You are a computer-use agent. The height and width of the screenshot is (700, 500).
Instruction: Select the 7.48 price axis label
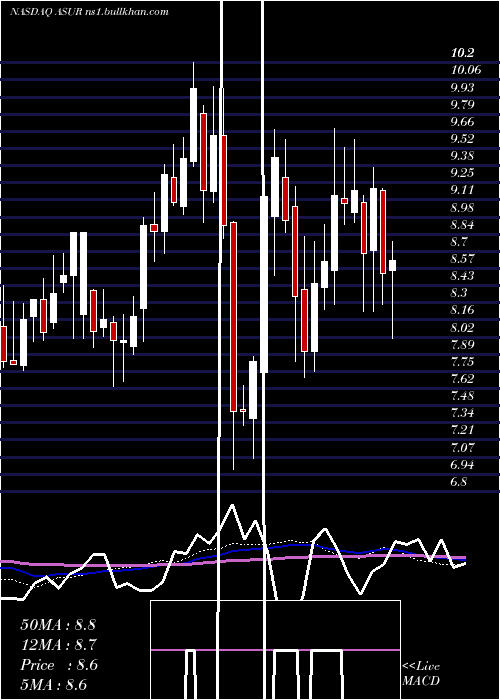tap(462, 396)
